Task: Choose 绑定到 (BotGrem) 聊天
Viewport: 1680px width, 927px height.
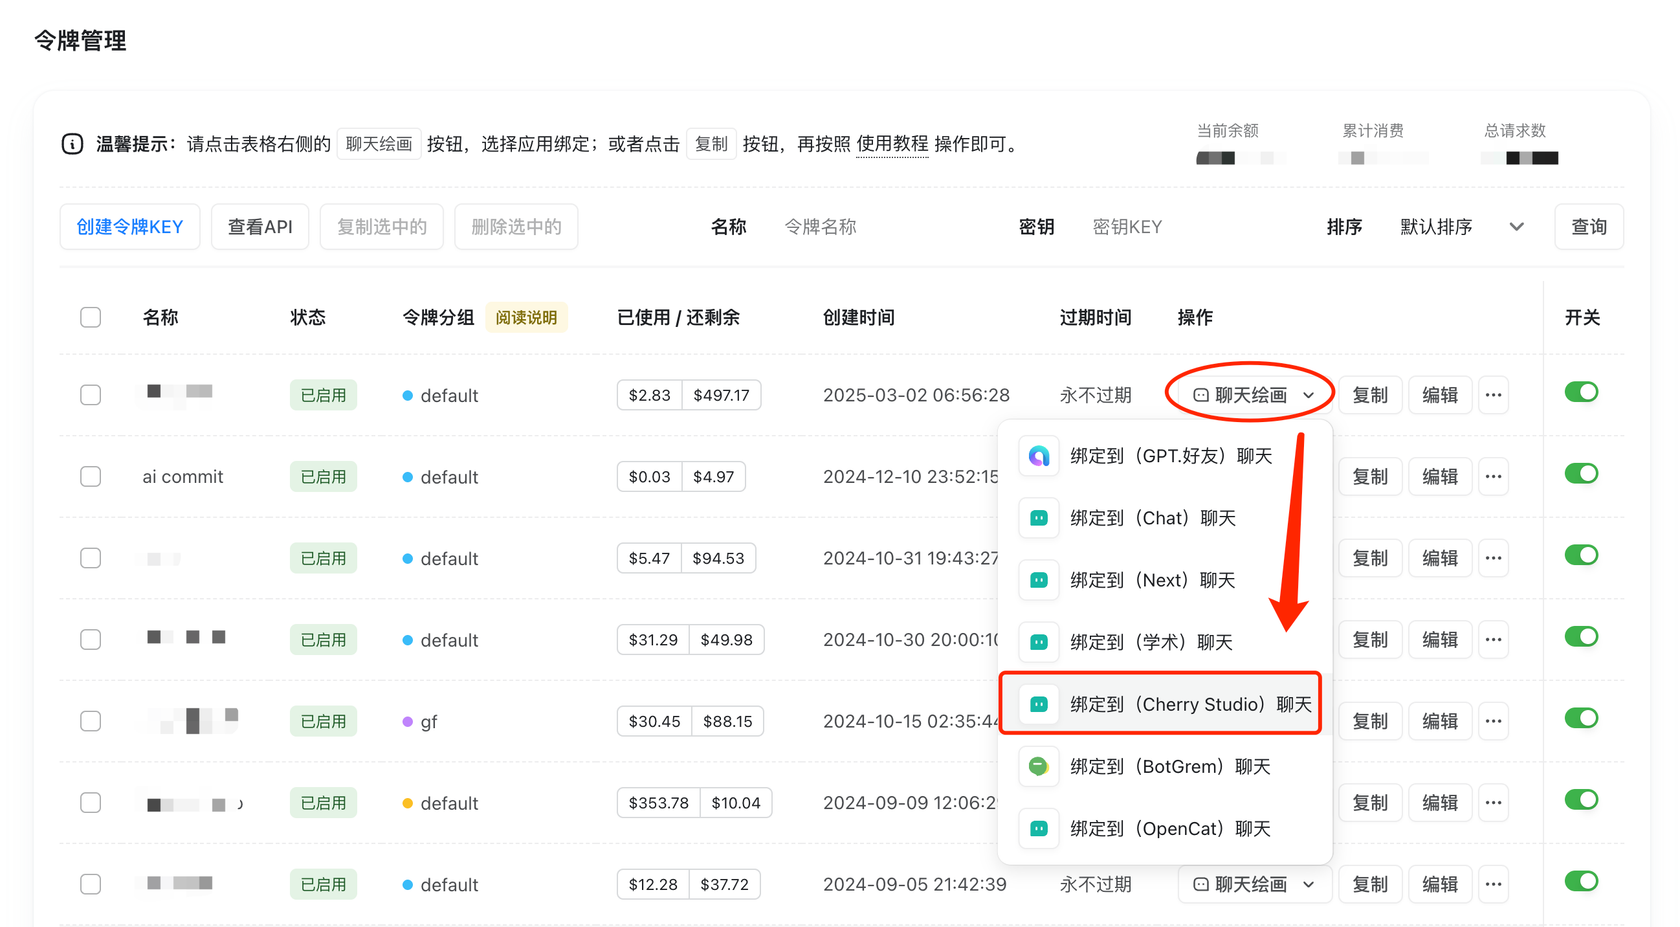Action: 1166,766
